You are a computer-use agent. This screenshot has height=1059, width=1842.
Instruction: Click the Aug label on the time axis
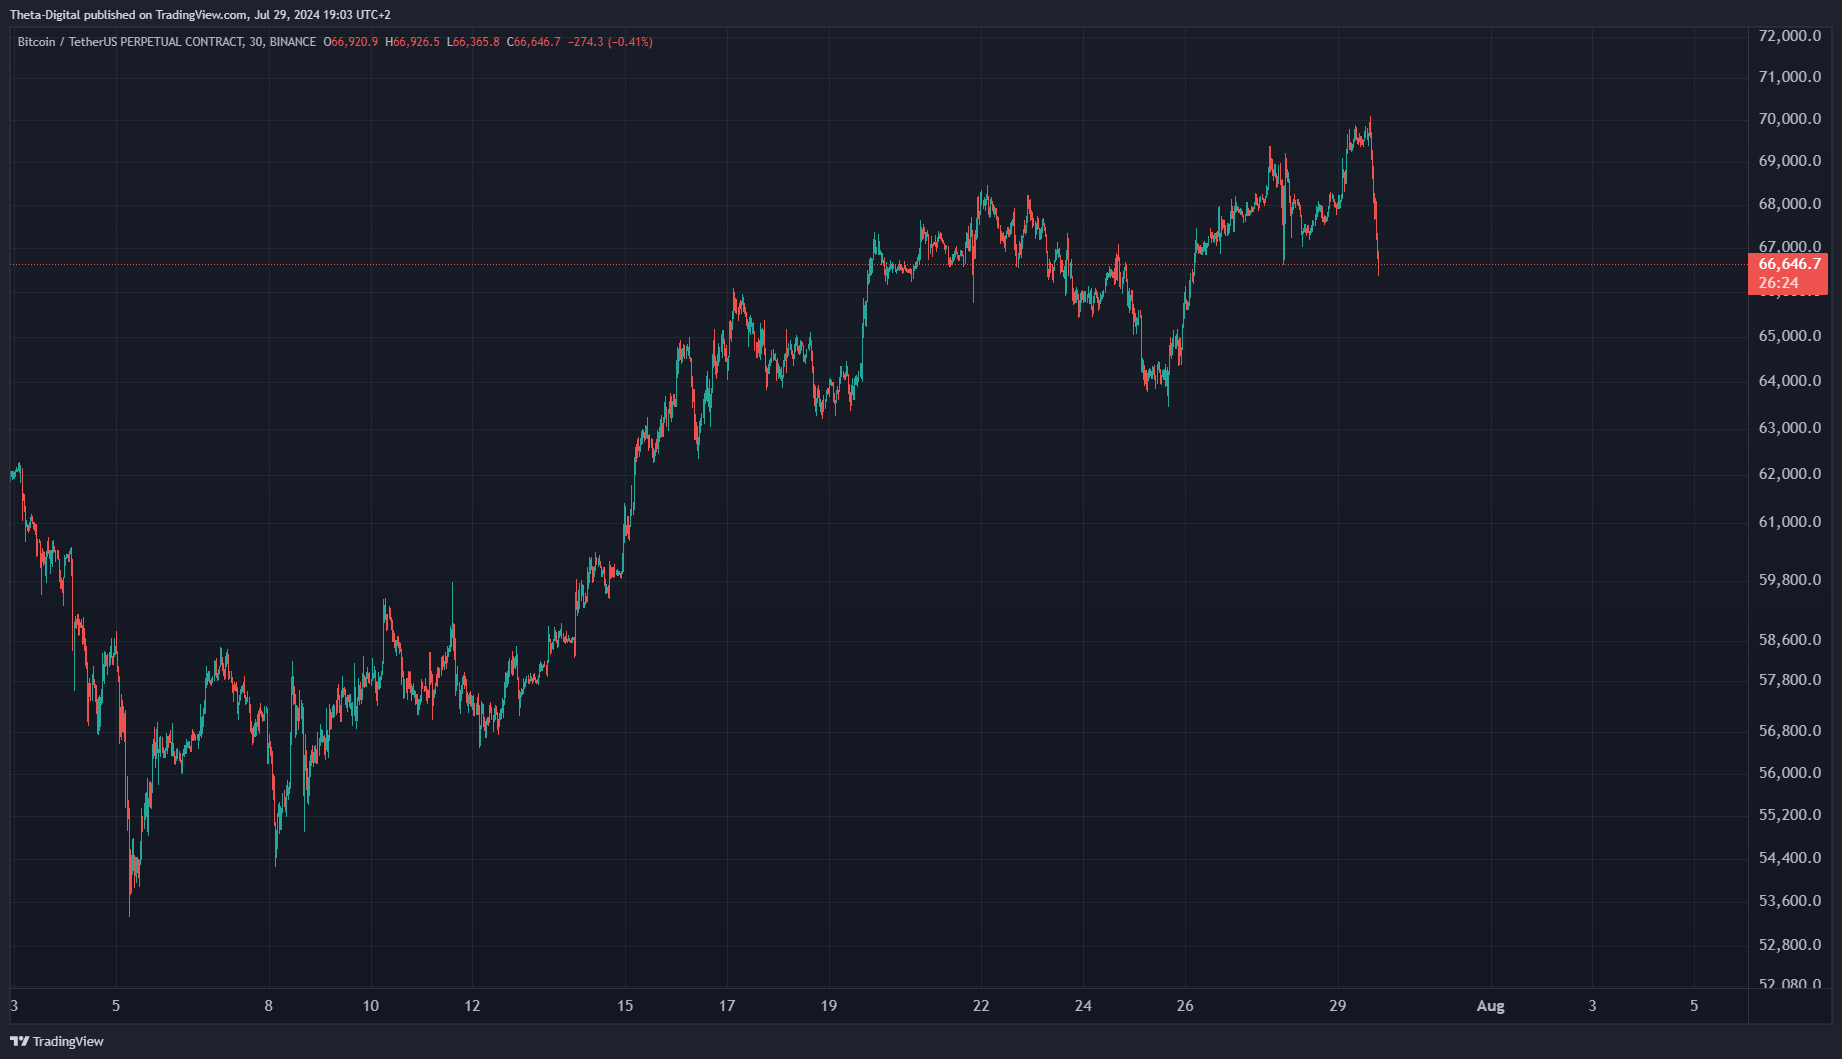pyautogui.click(x=1490, y=1006)
